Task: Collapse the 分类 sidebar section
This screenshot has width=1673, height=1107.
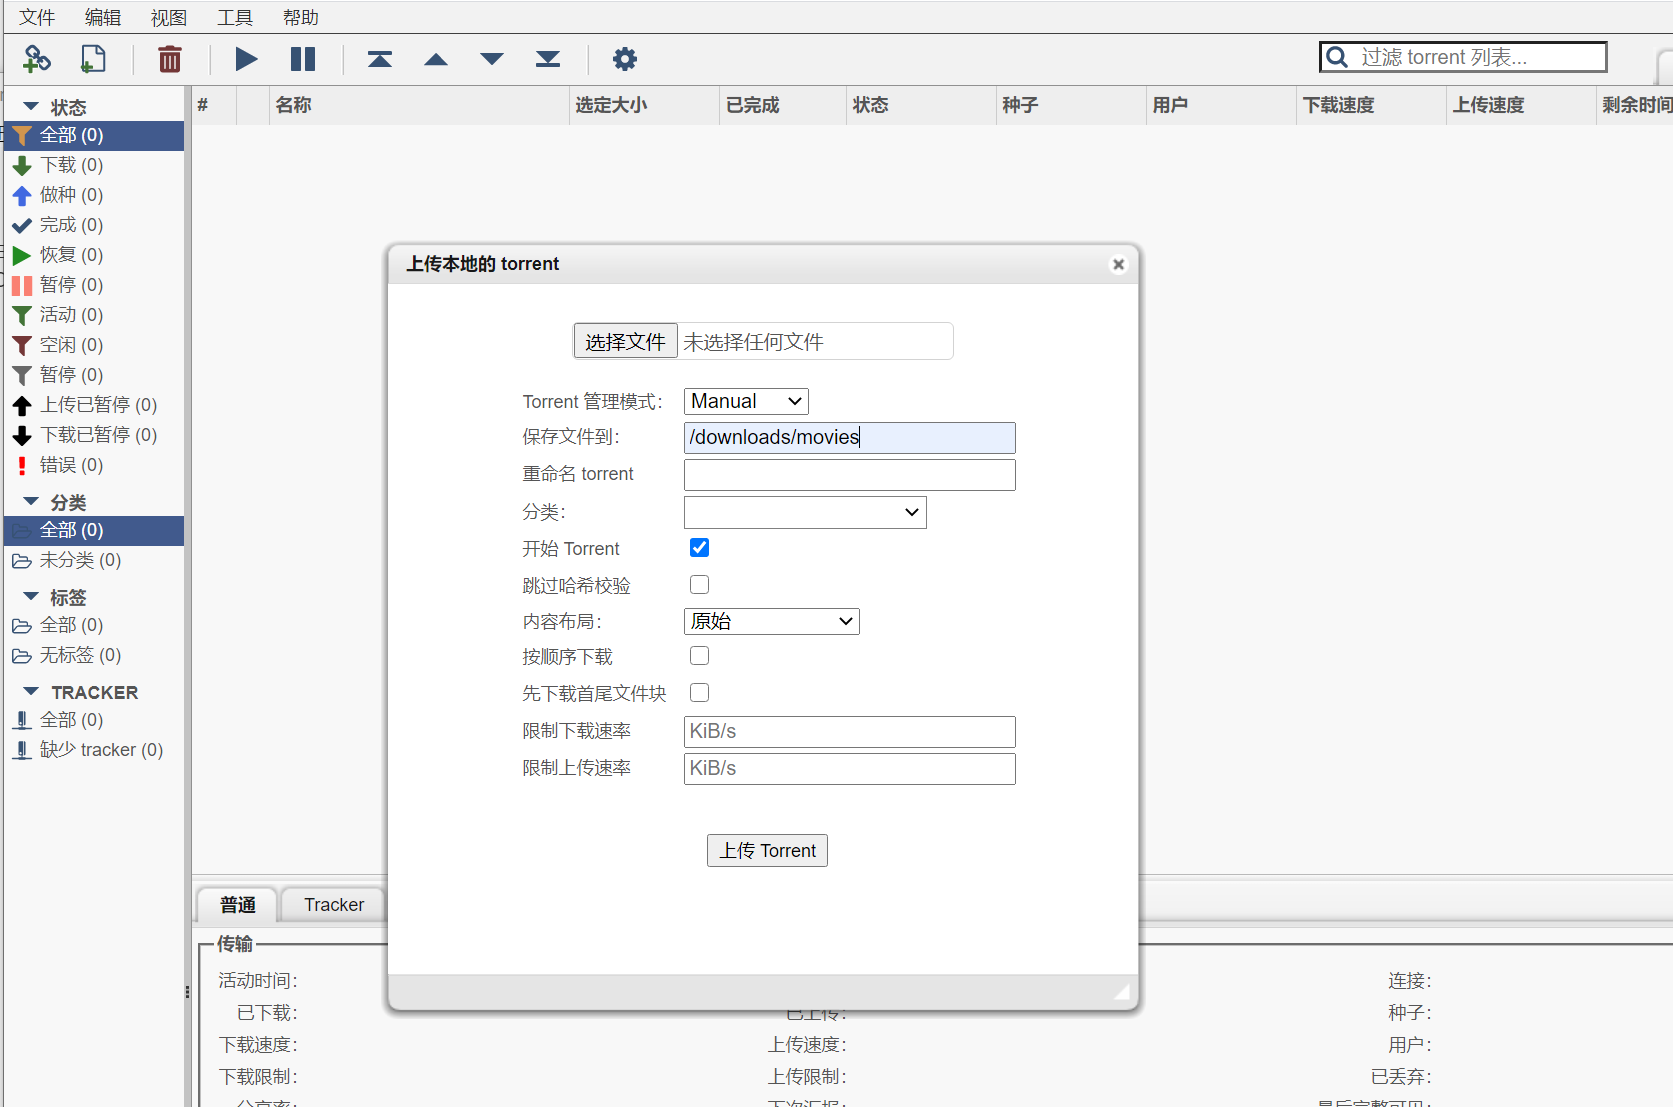Action: [x=31, y=501]
